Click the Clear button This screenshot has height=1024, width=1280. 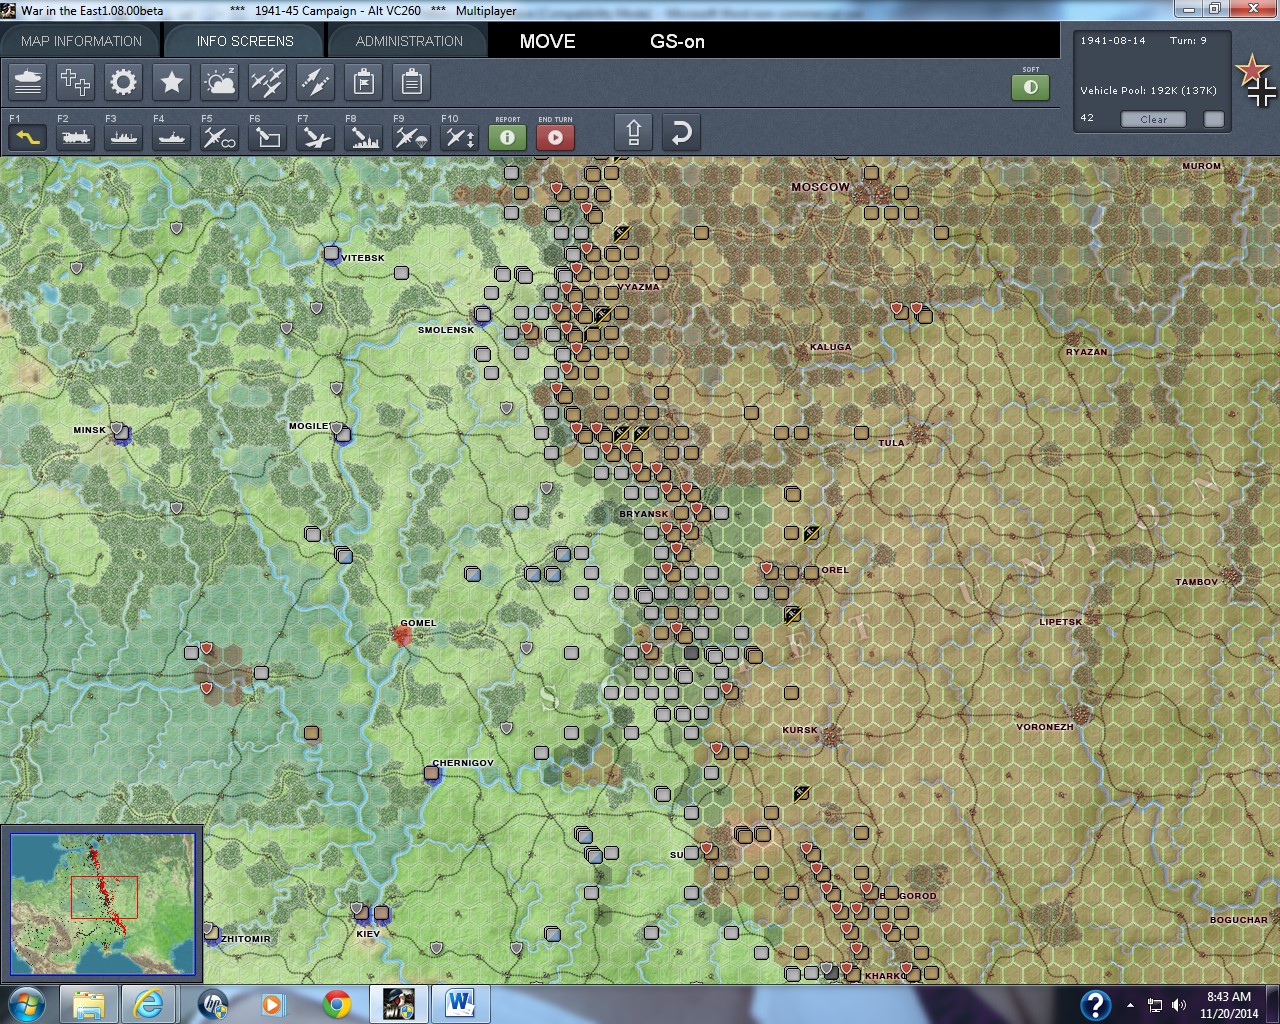tap(1153, 119)
